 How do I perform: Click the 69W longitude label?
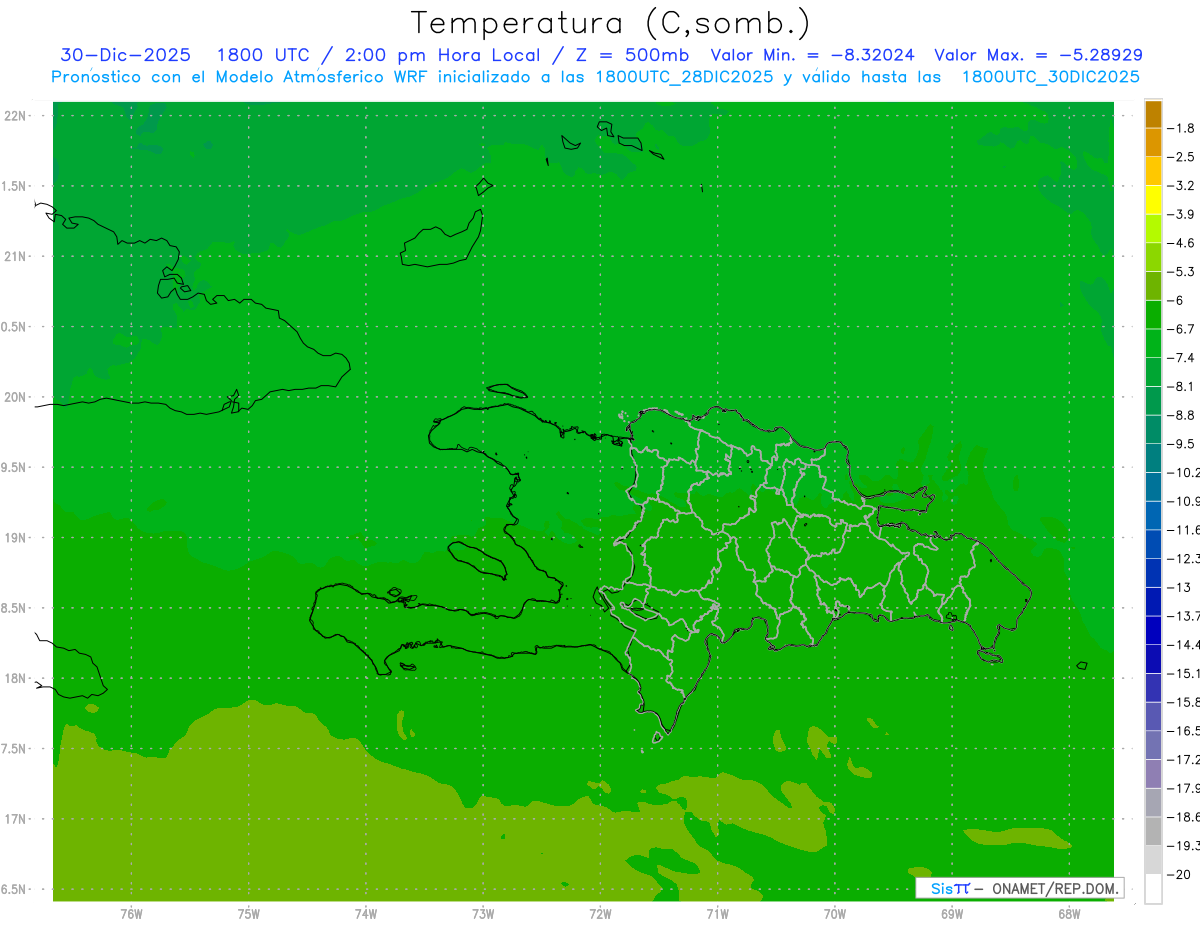(952, 914)
